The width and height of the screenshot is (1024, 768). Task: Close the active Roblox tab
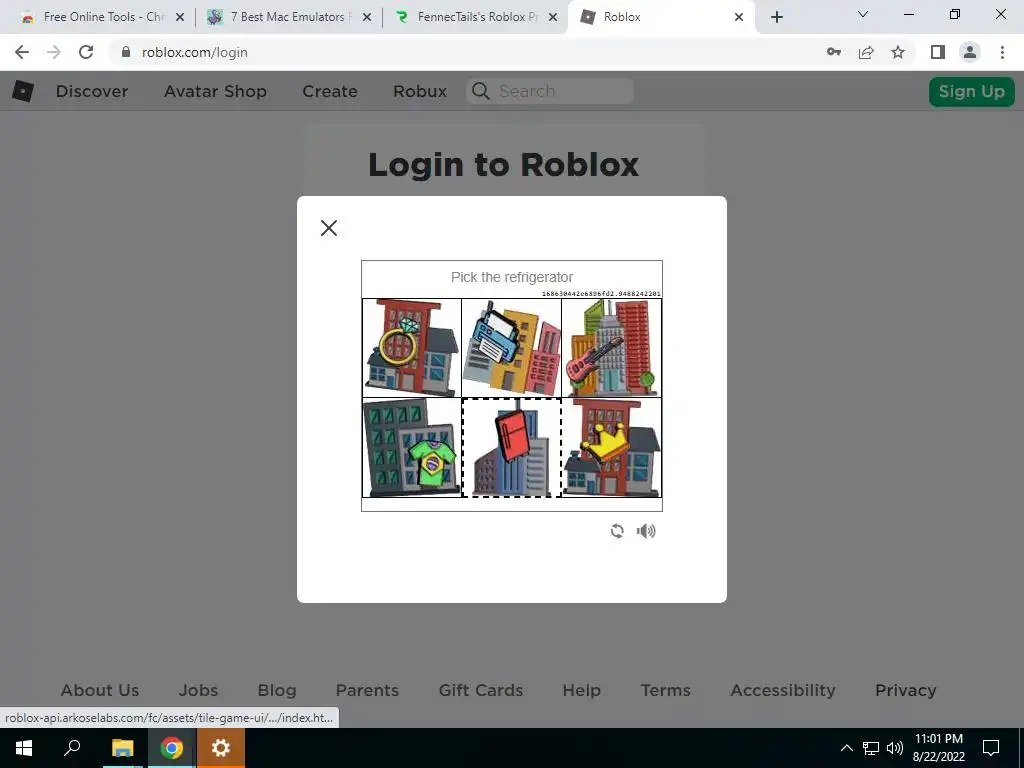point(739,18)
